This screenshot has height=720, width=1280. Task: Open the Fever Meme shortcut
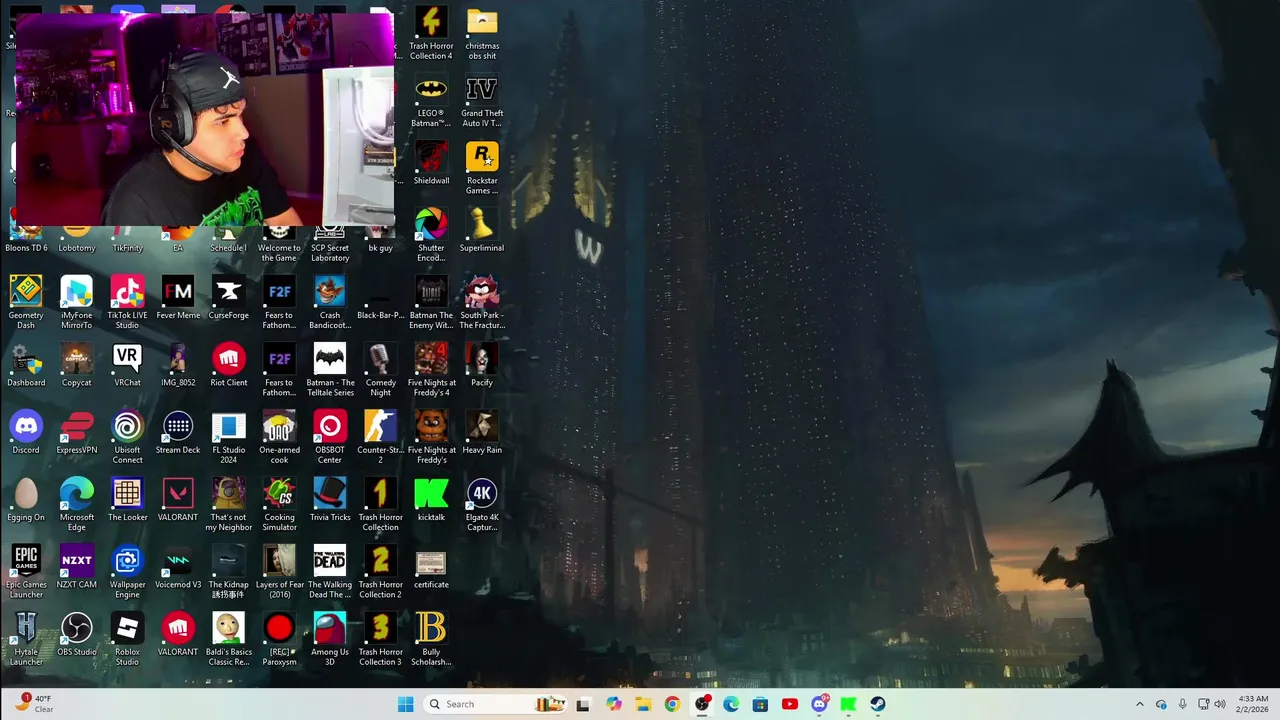178,298
